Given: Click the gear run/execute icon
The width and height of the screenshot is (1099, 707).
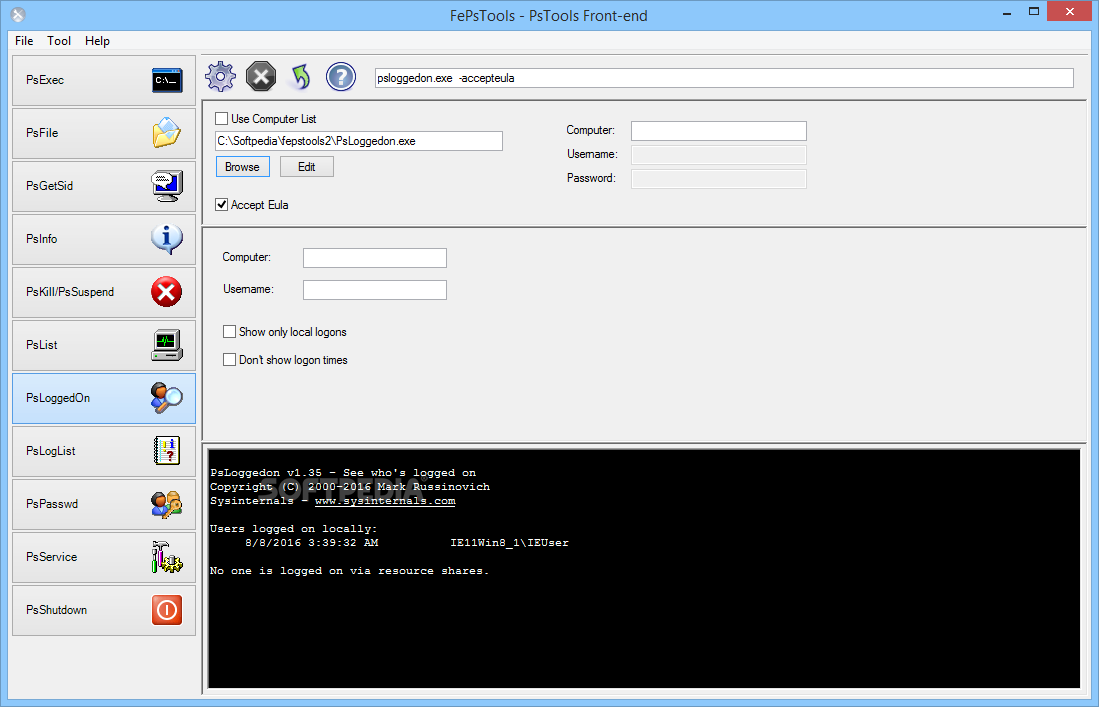Looking at the screenshot, I should click(220, 77).
